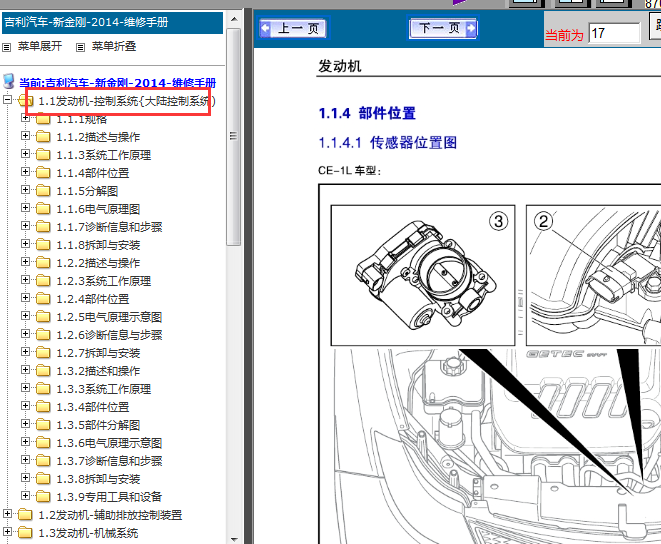Collapse the 1.1发动机-控制系统 tree node

[7, 100]
